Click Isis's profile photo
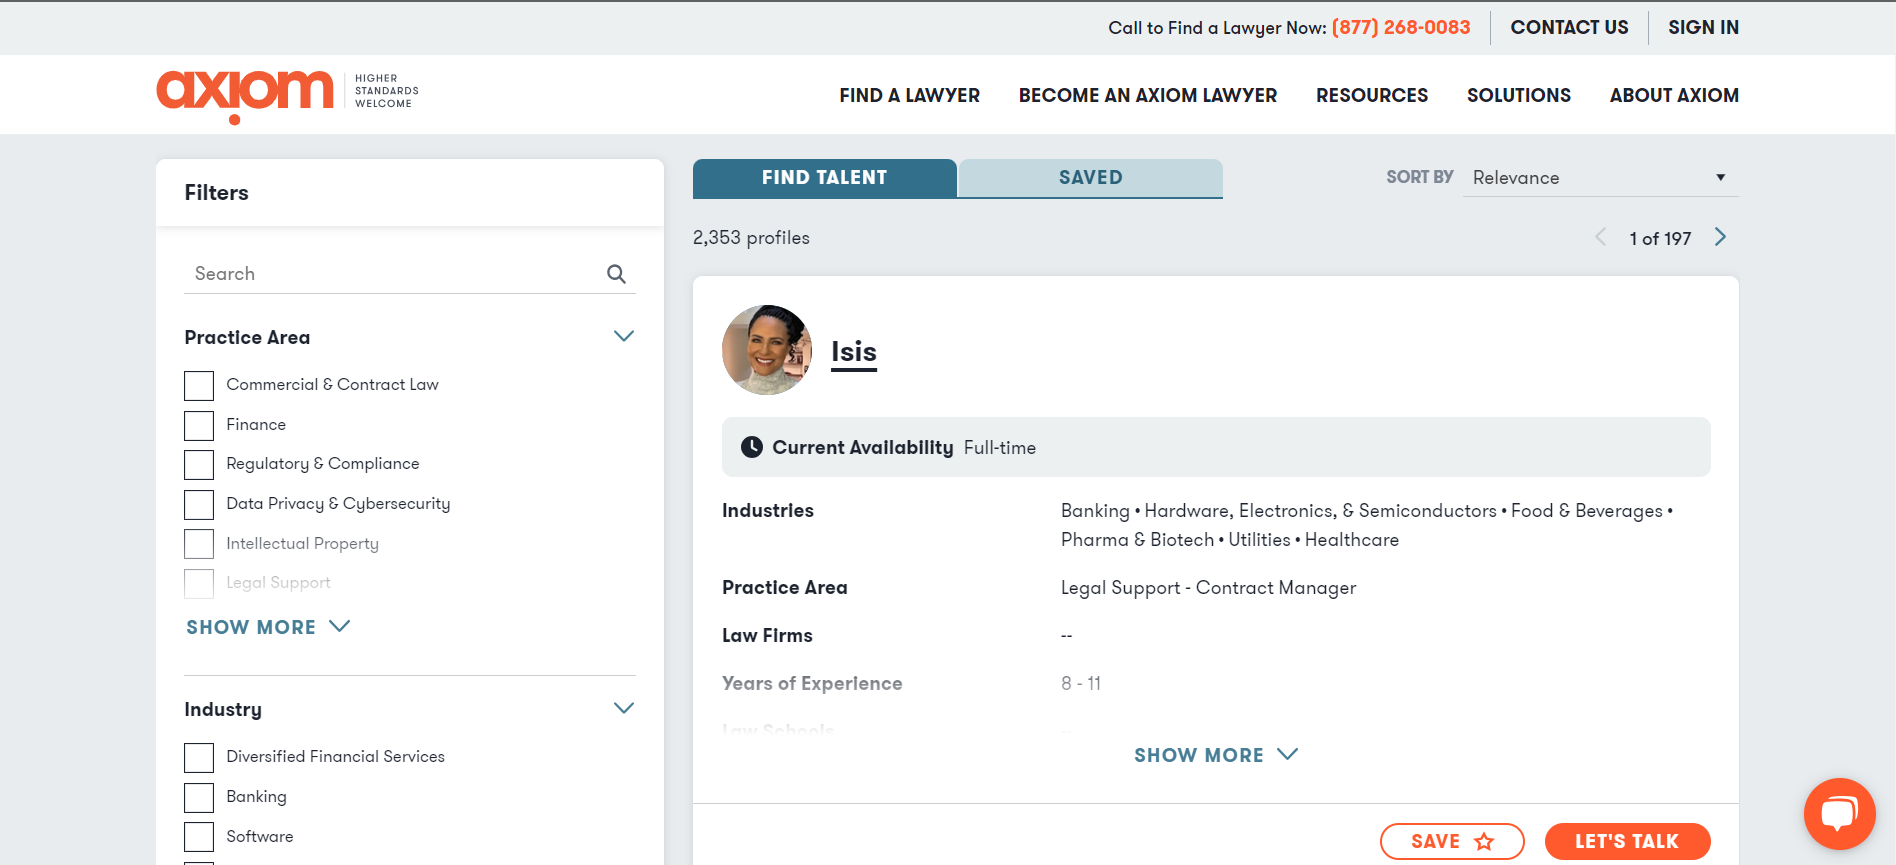The width and height of the screenshot is (1896, 865). pos(767,350)
